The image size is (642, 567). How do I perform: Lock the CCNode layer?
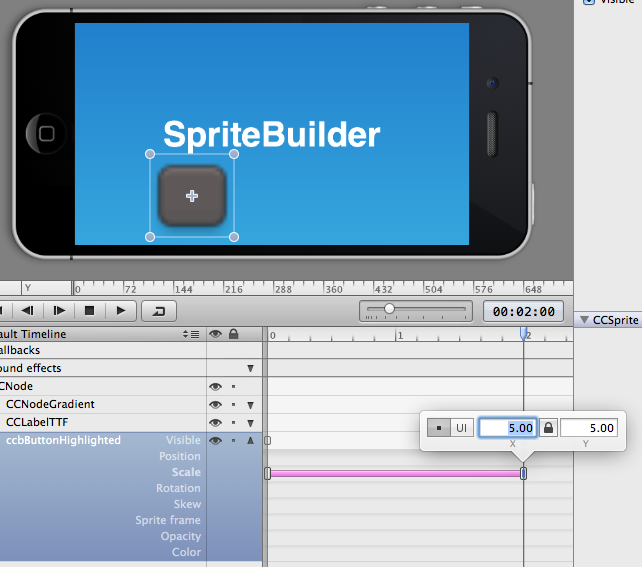tap(233, 386)
